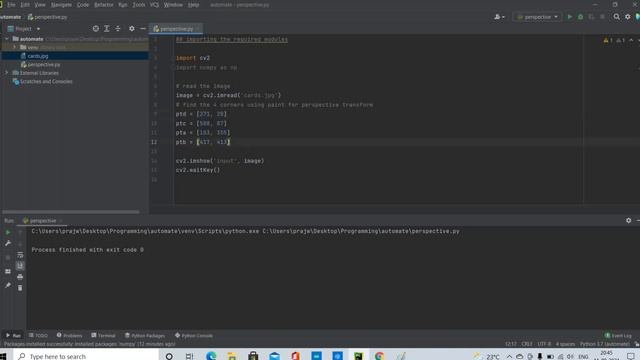The image size is (640, 360).
Task: Open the View menu
Action: point(40,5)
